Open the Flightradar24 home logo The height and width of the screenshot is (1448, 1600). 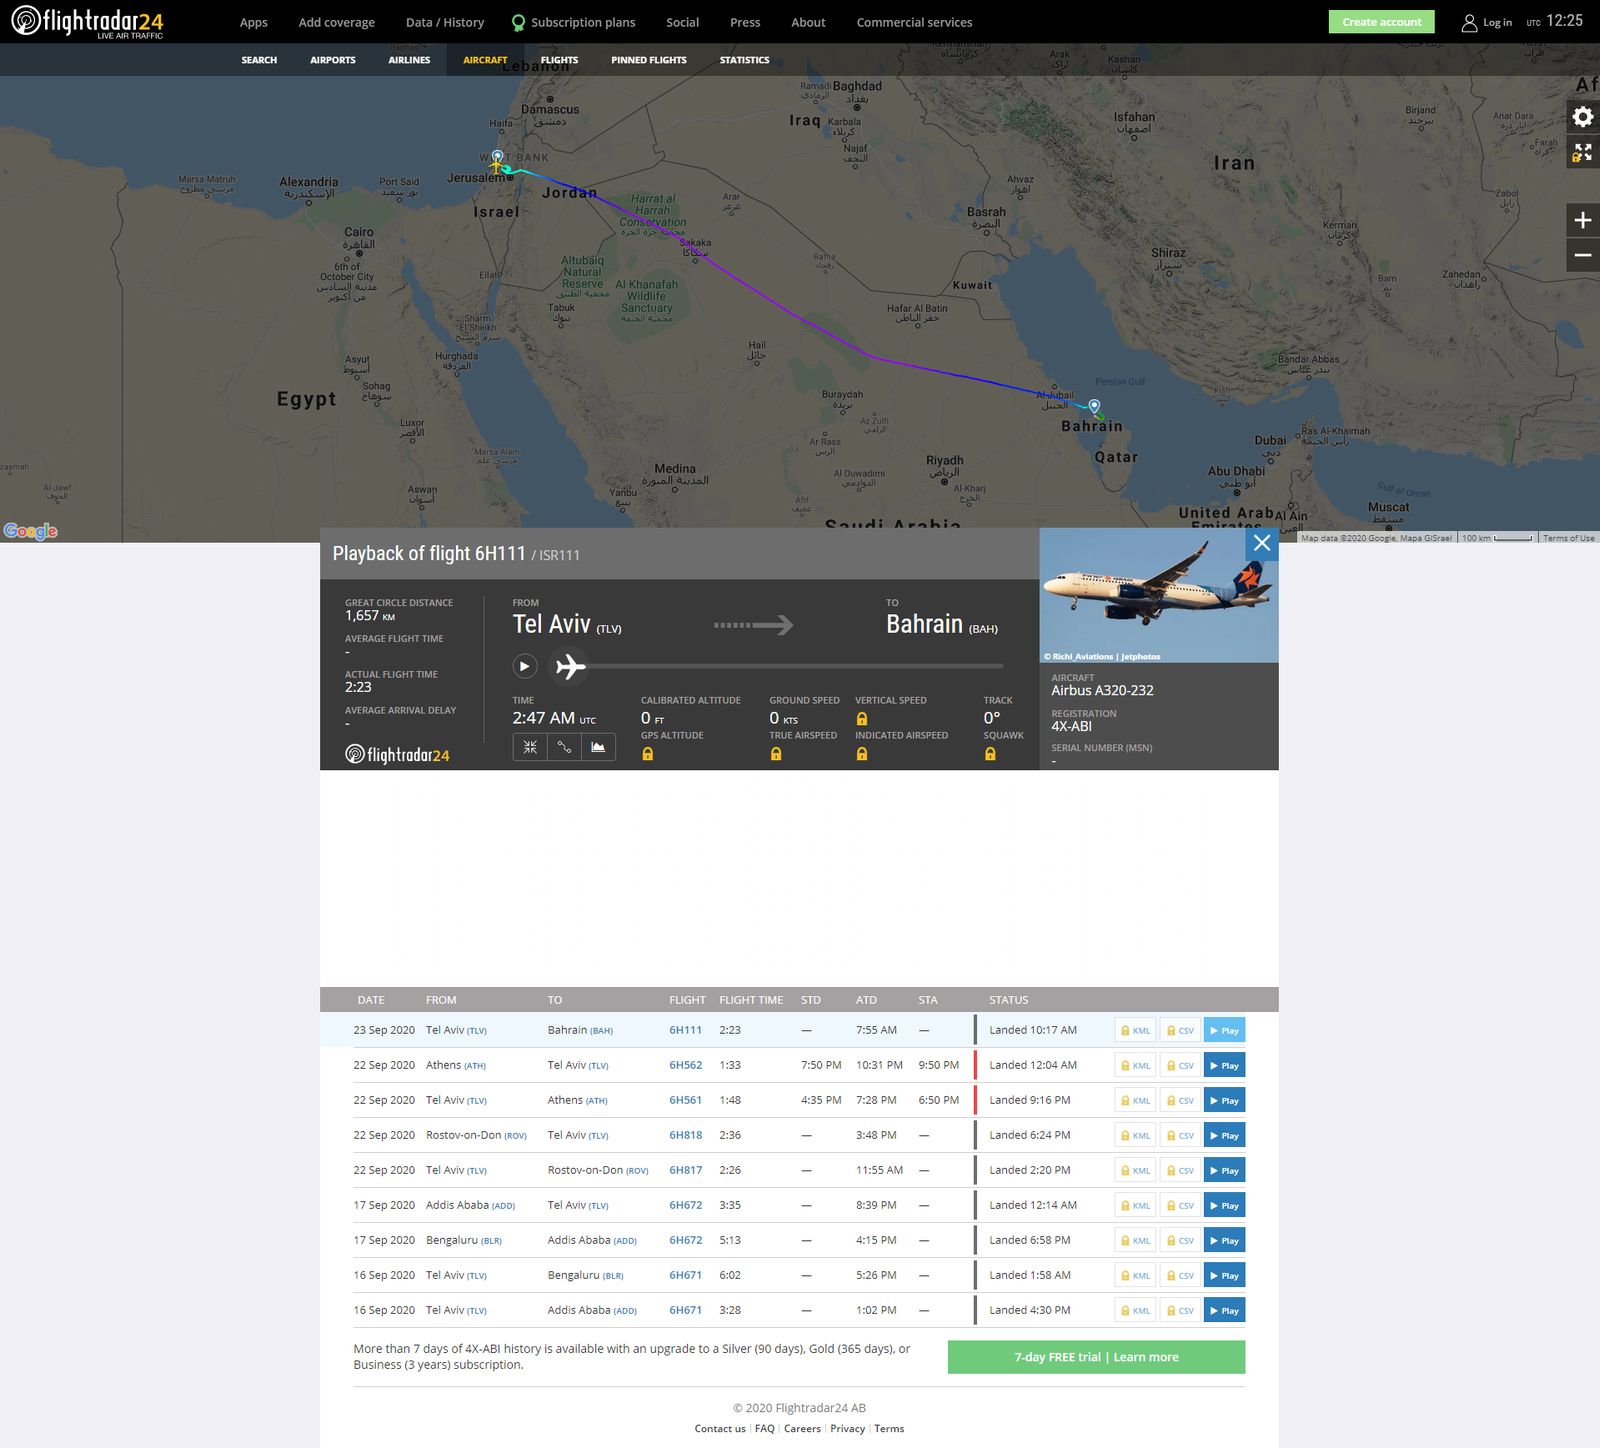click(87, 21)
